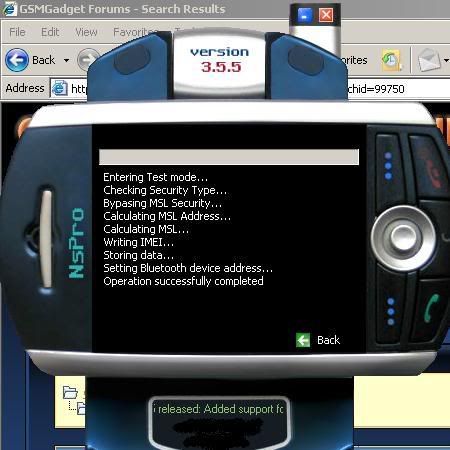450x450 pixels.
Task: Open the Back history dropdown arrow
Action: point(66,60)
